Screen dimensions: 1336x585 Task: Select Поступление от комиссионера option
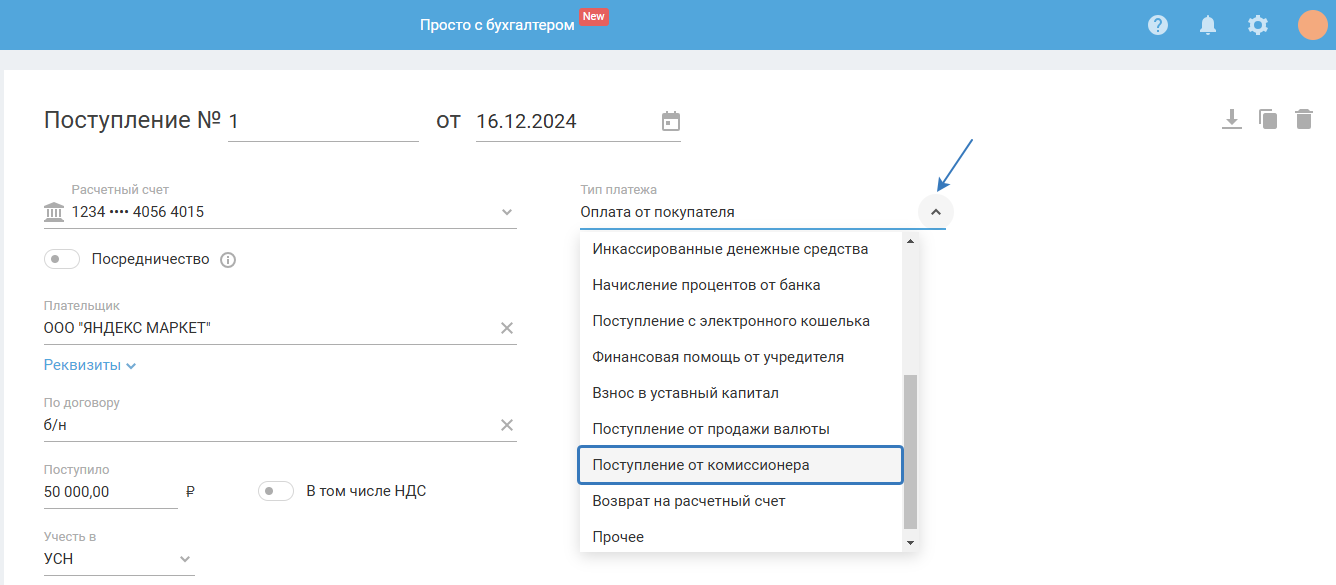tap(741, 465)
